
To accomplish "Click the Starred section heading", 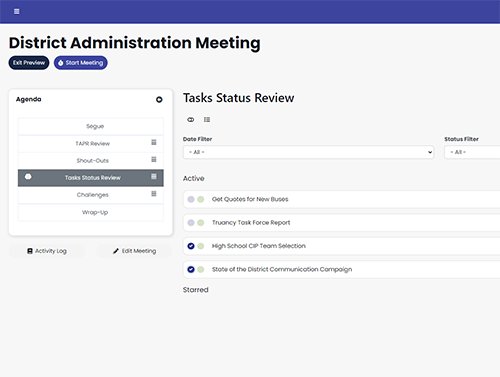I will pyautogui.click(x=196, y=290).
